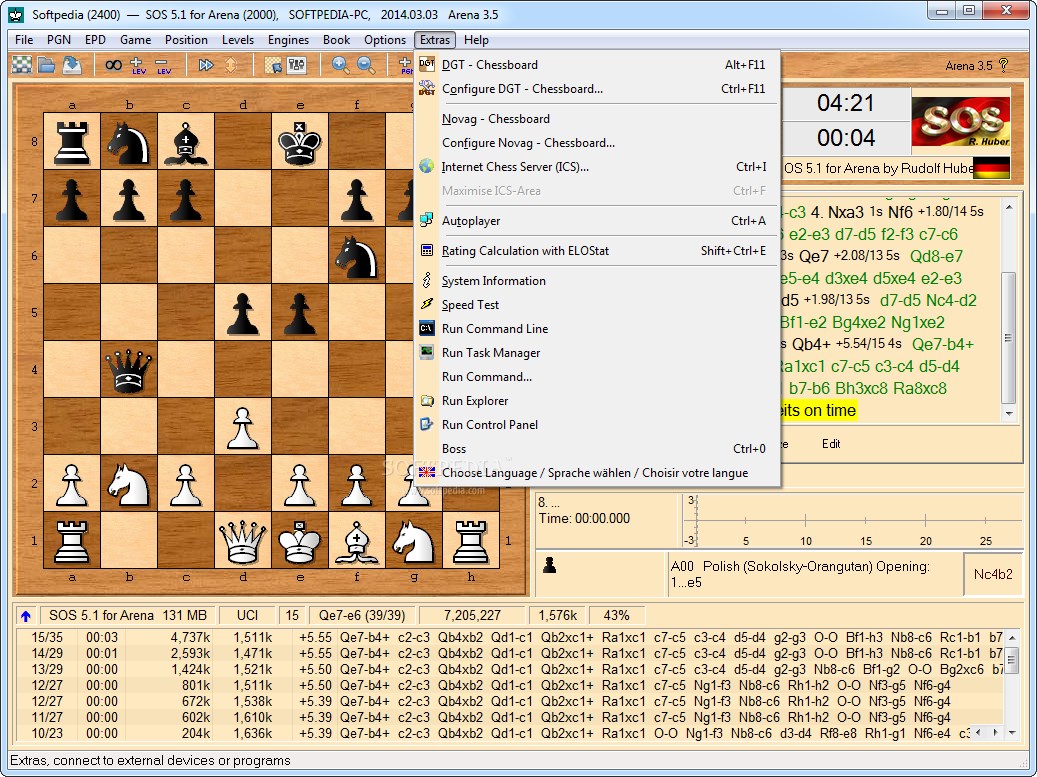Click the save game toolbar icon

pyautogui.click(x=71, y=65)
